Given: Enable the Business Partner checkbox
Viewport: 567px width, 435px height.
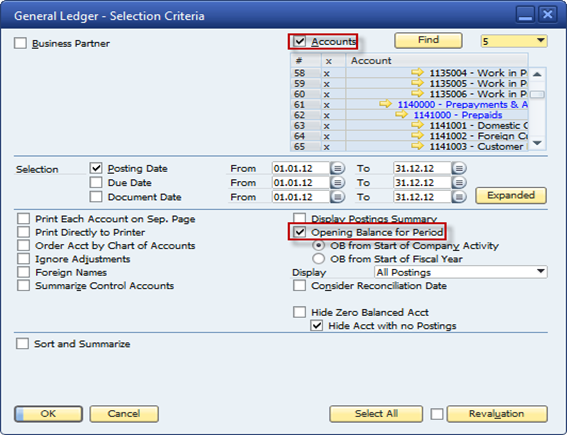Looking at the screenshot, I should click(20, 43).
